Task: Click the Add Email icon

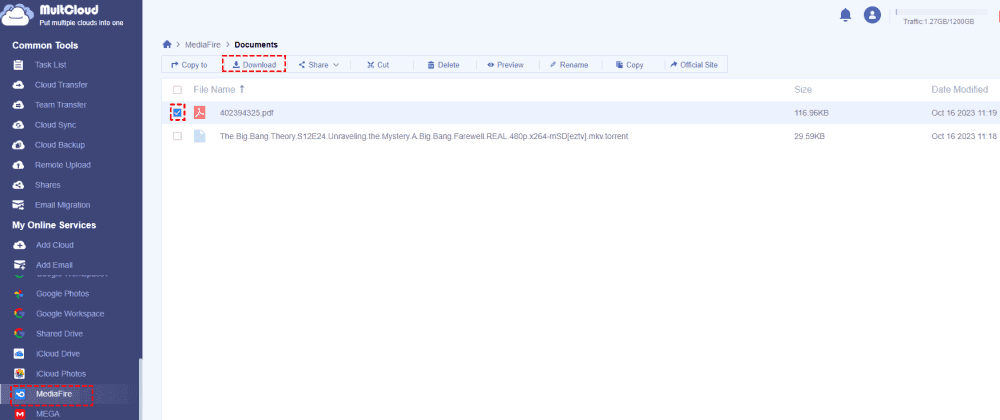Action: [x=19, y=265]
